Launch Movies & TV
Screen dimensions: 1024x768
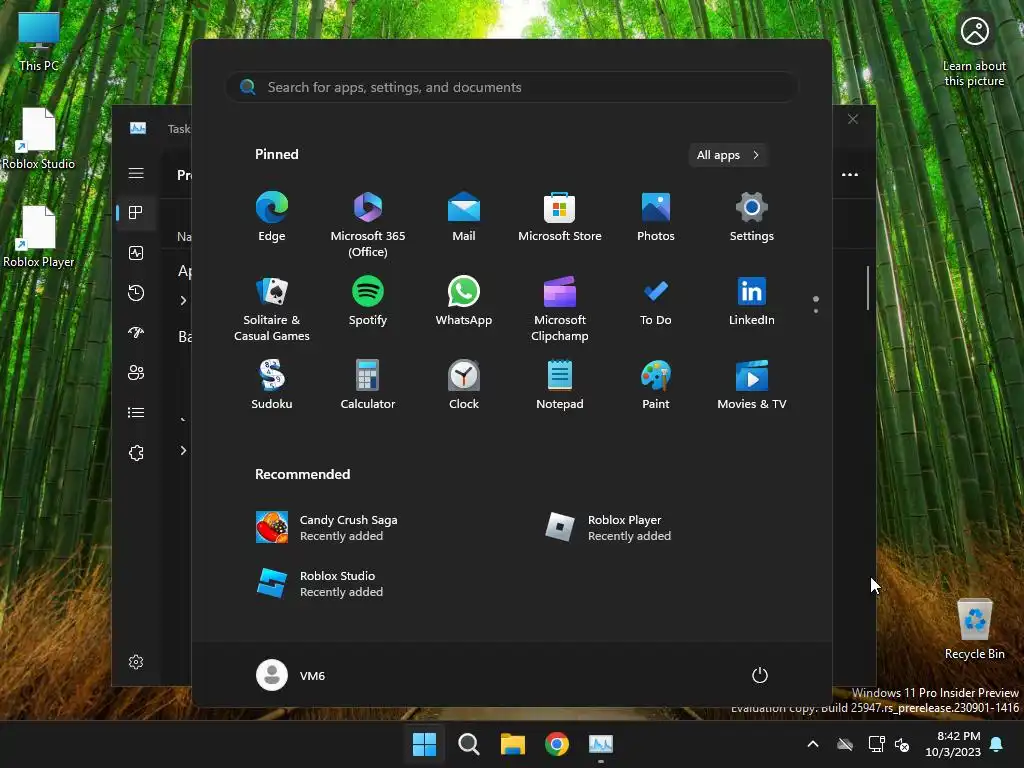[752, 385]
